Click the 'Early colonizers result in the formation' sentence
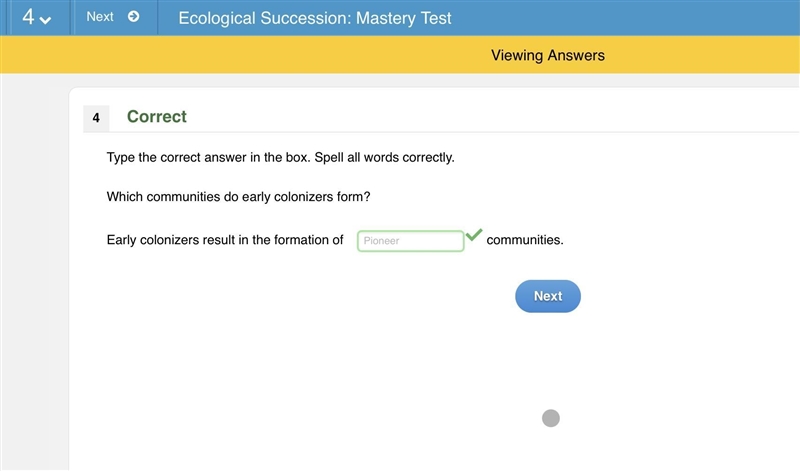Viewport: 800px width, 471px height. pyautogui.click(x=224, y=240)
